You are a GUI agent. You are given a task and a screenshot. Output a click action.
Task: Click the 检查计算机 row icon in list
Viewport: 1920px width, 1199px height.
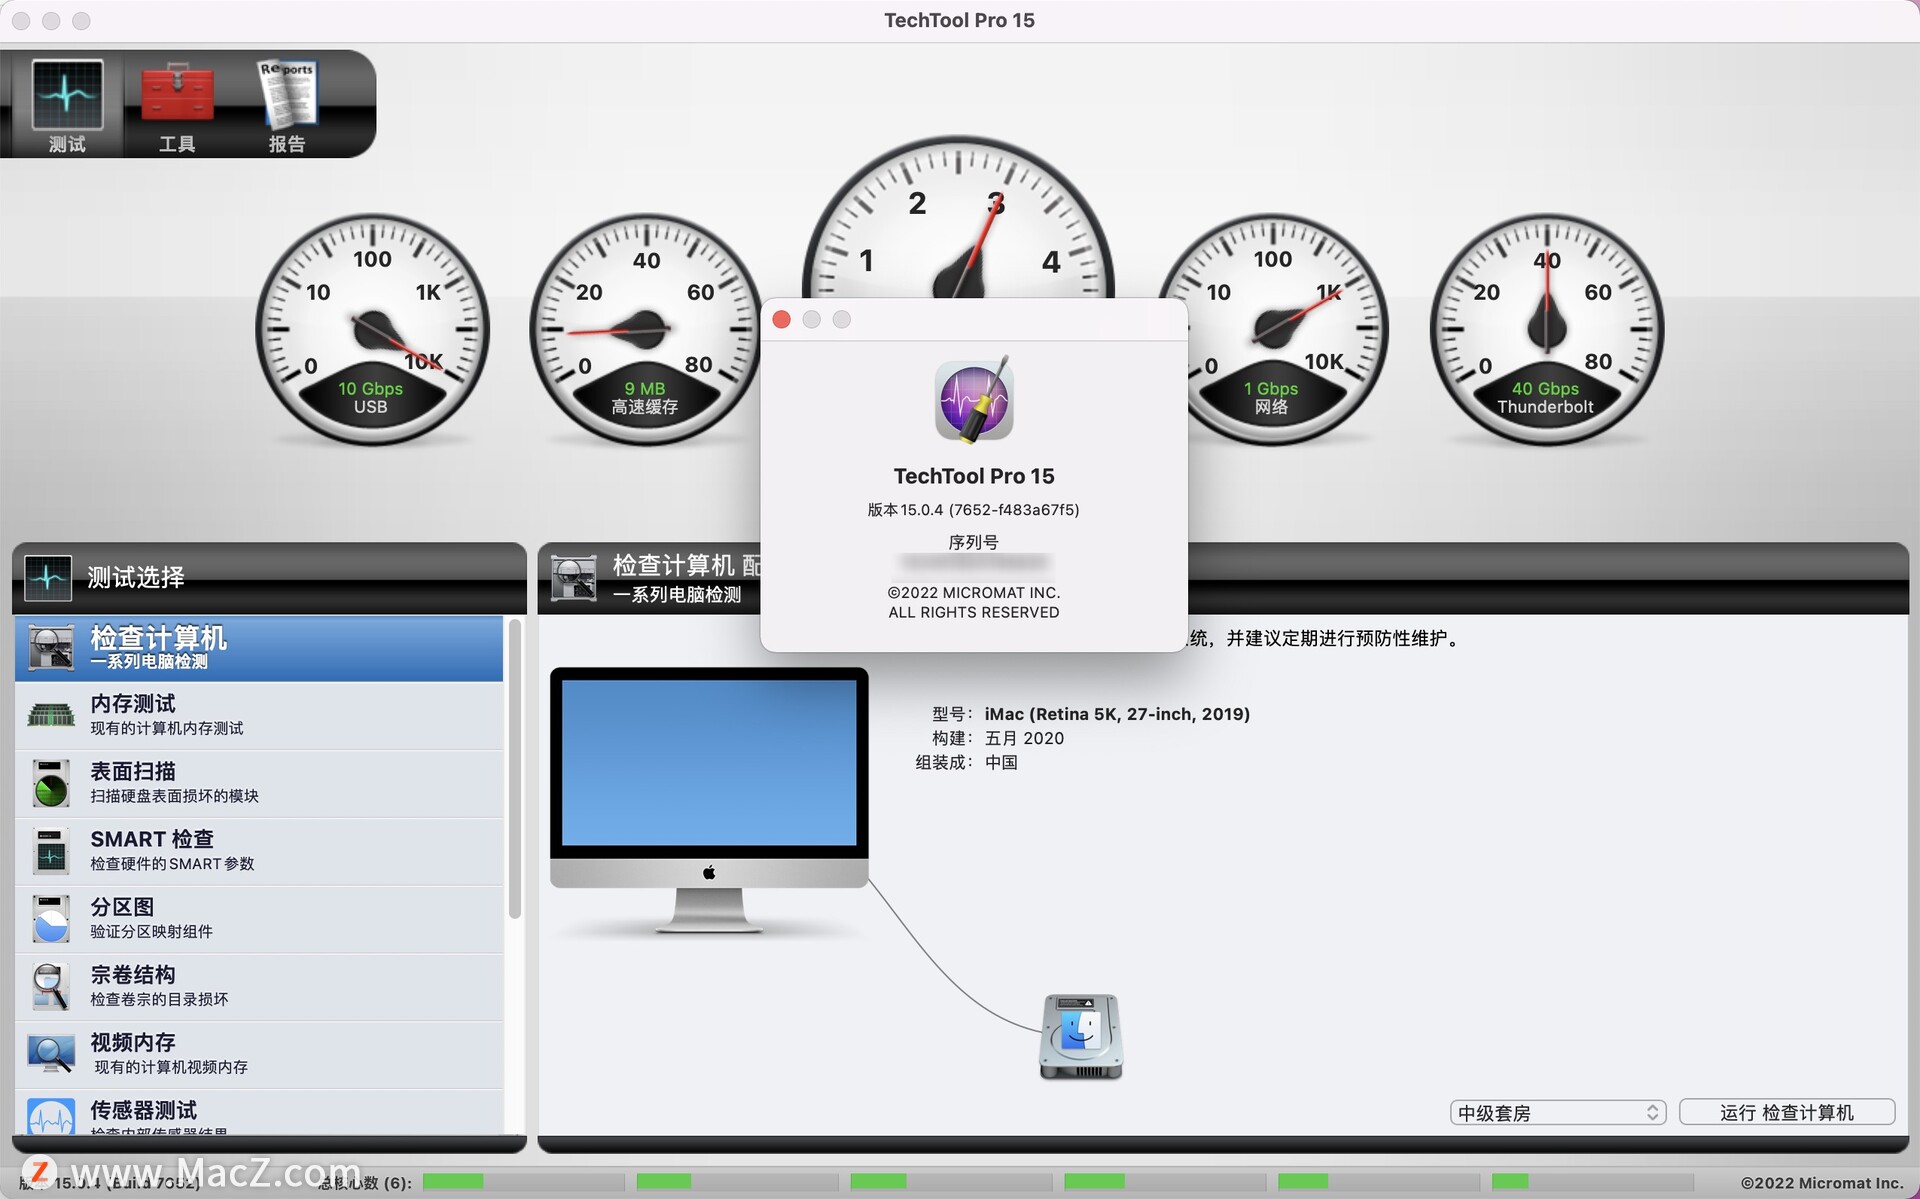(51, 648)
